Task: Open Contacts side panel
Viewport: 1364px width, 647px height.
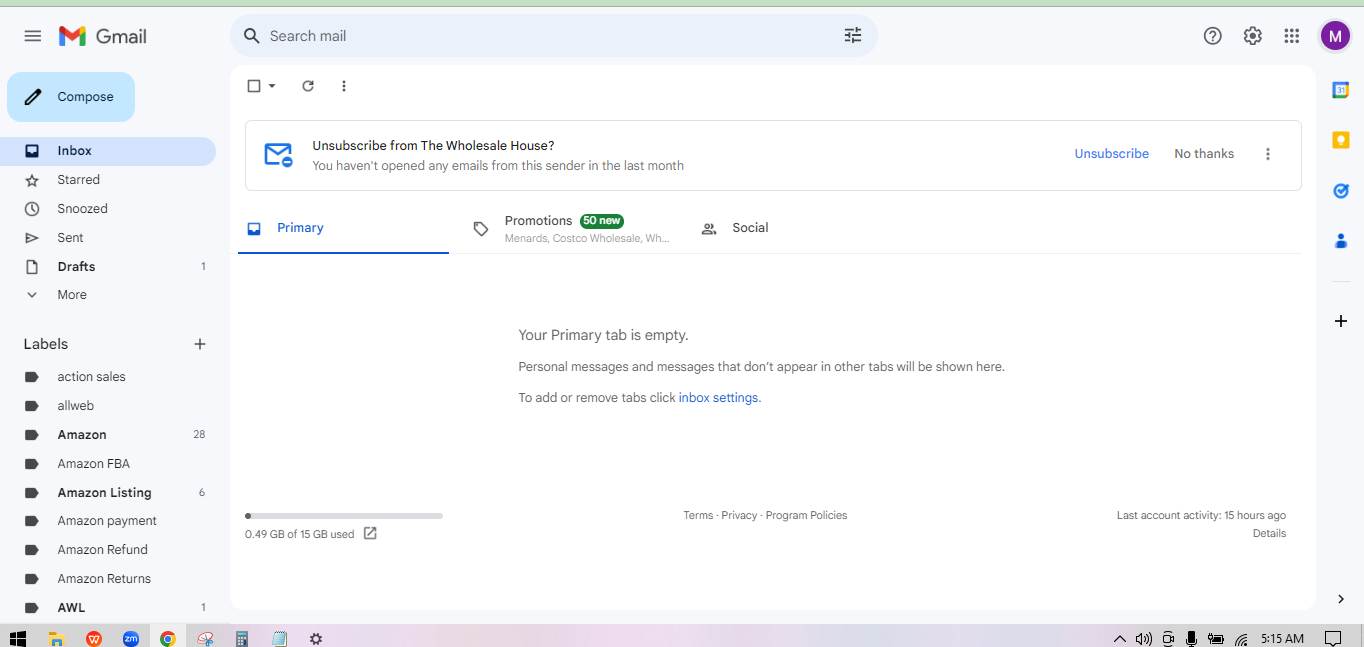Action: click(x=1341, y=240)
